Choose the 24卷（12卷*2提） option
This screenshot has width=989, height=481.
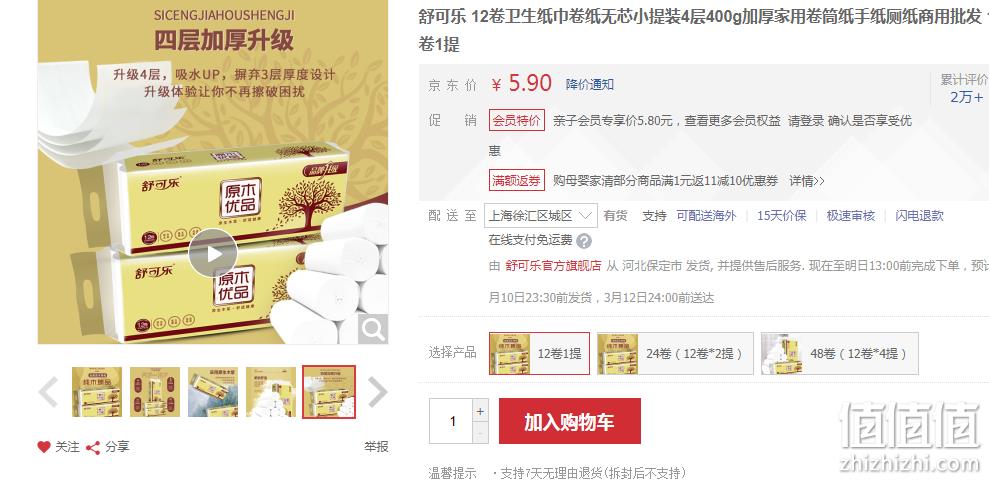click(x=675, y=354)
